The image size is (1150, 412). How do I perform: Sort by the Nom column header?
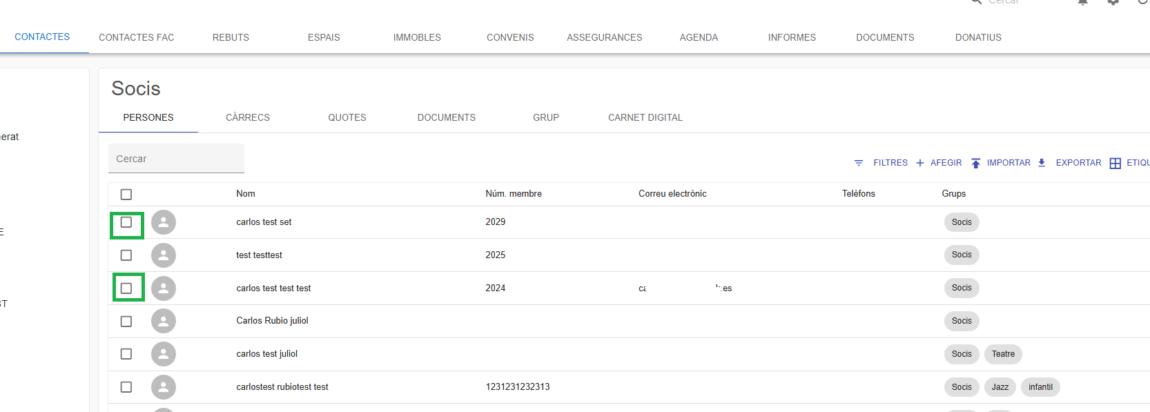[x=246, y=194]
